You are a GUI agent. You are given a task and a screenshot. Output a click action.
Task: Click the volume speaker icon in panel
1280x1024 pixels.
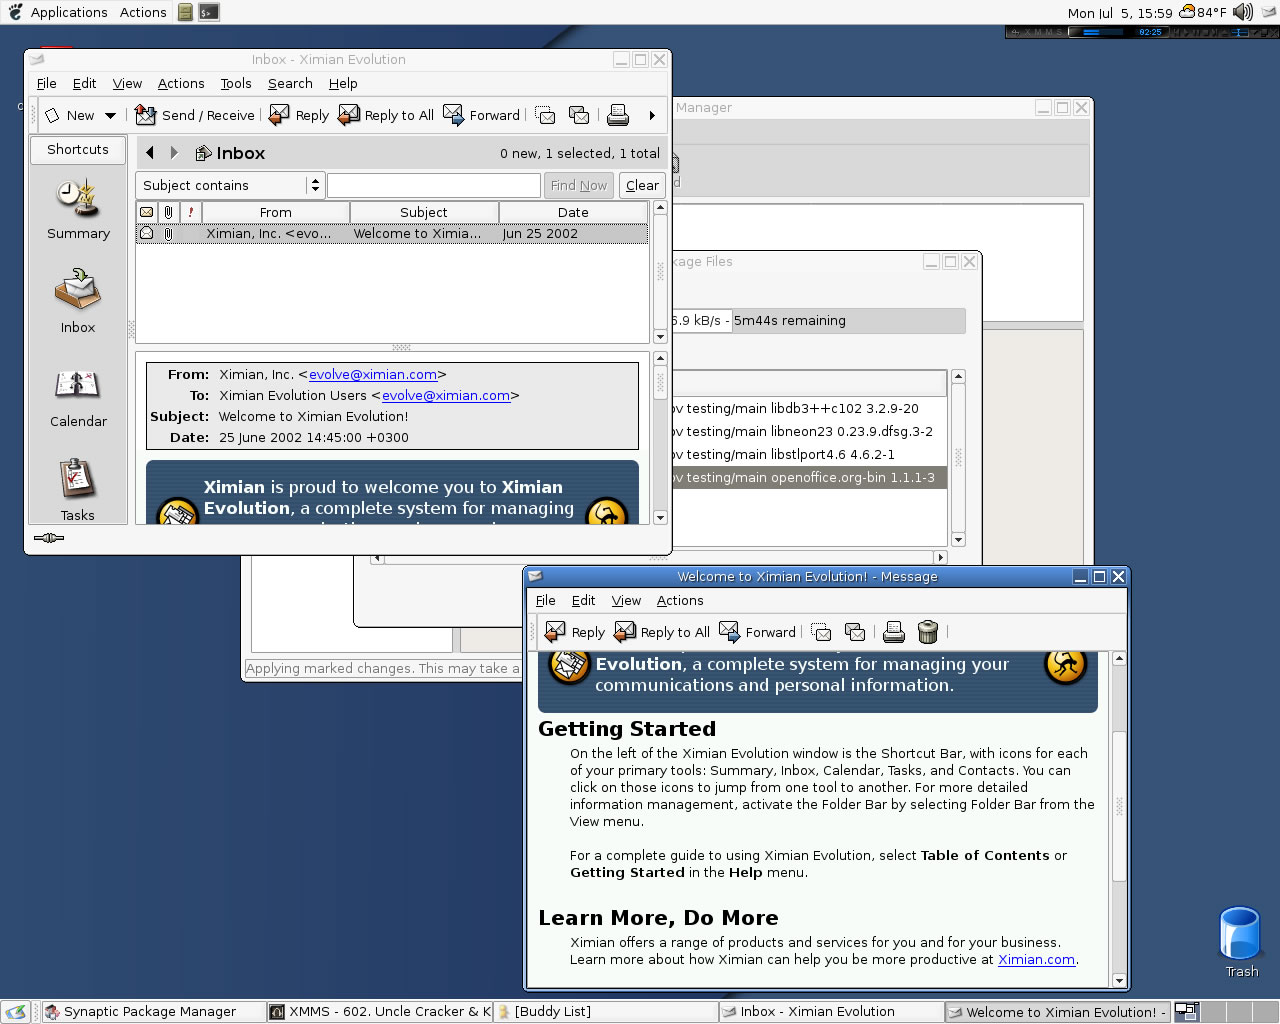pos(1243,12)
